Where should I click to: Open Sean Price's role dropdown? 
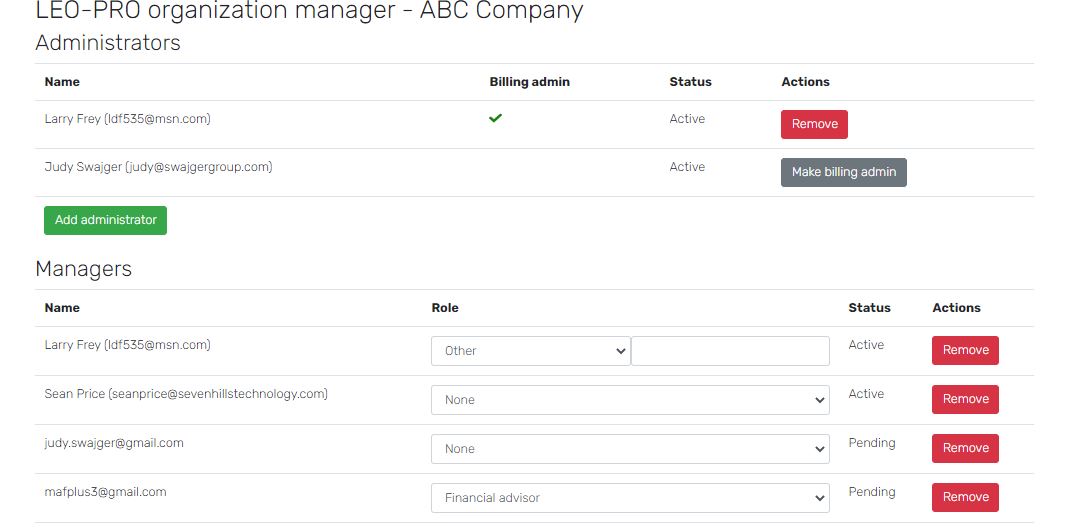(x=630, y=400)
